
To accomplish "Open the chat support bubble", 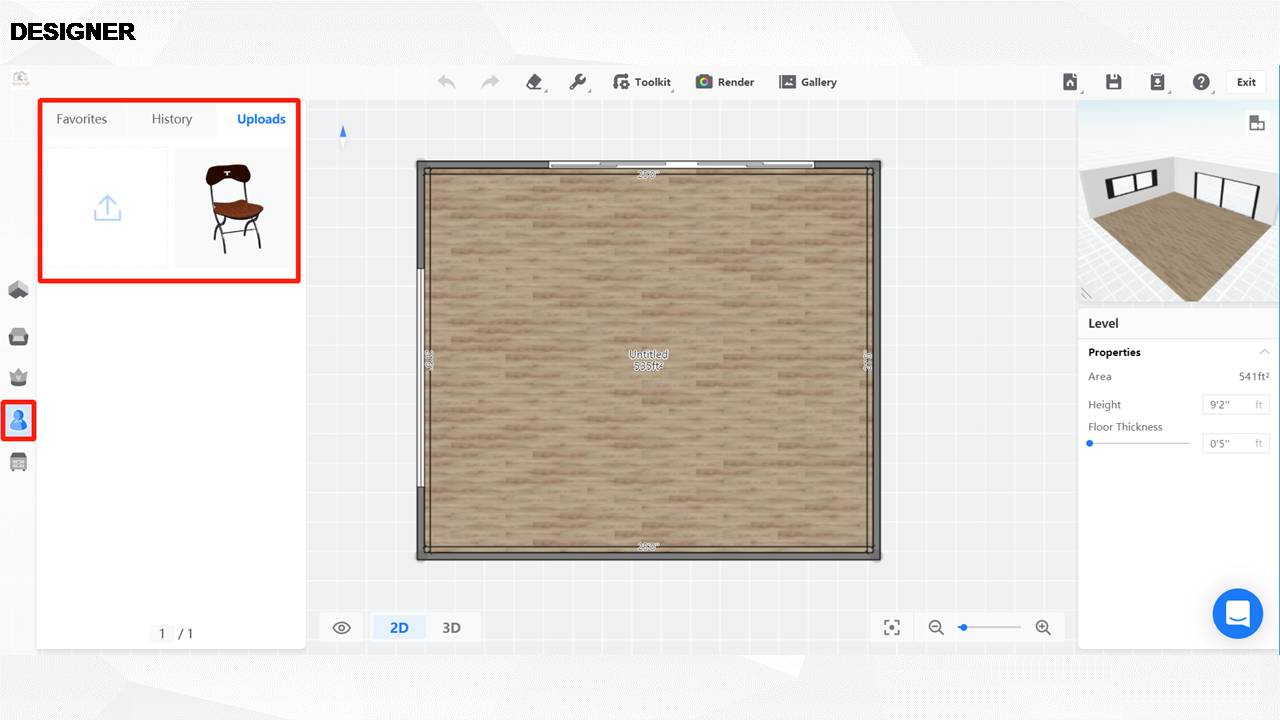I will (x=1237, y=613).
